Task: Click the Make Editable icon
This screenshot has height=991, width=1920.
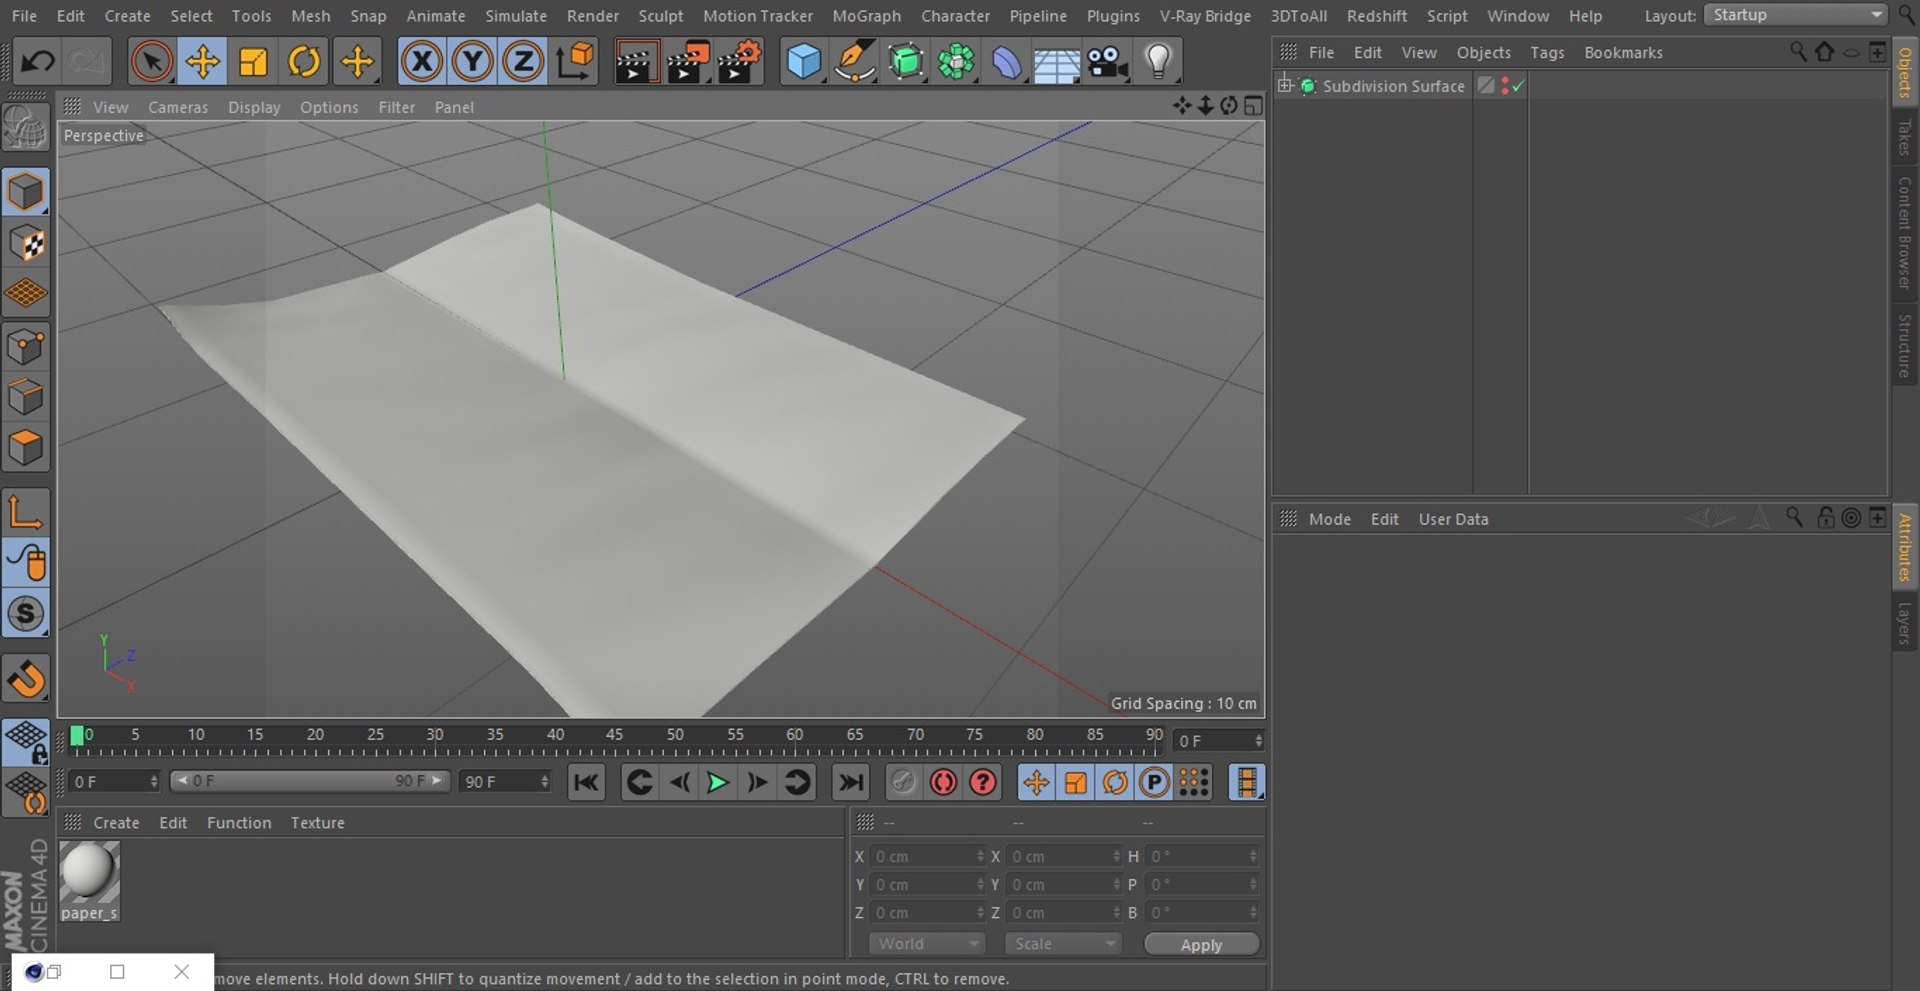Action: pyautogui.click(x=25, y=128)
